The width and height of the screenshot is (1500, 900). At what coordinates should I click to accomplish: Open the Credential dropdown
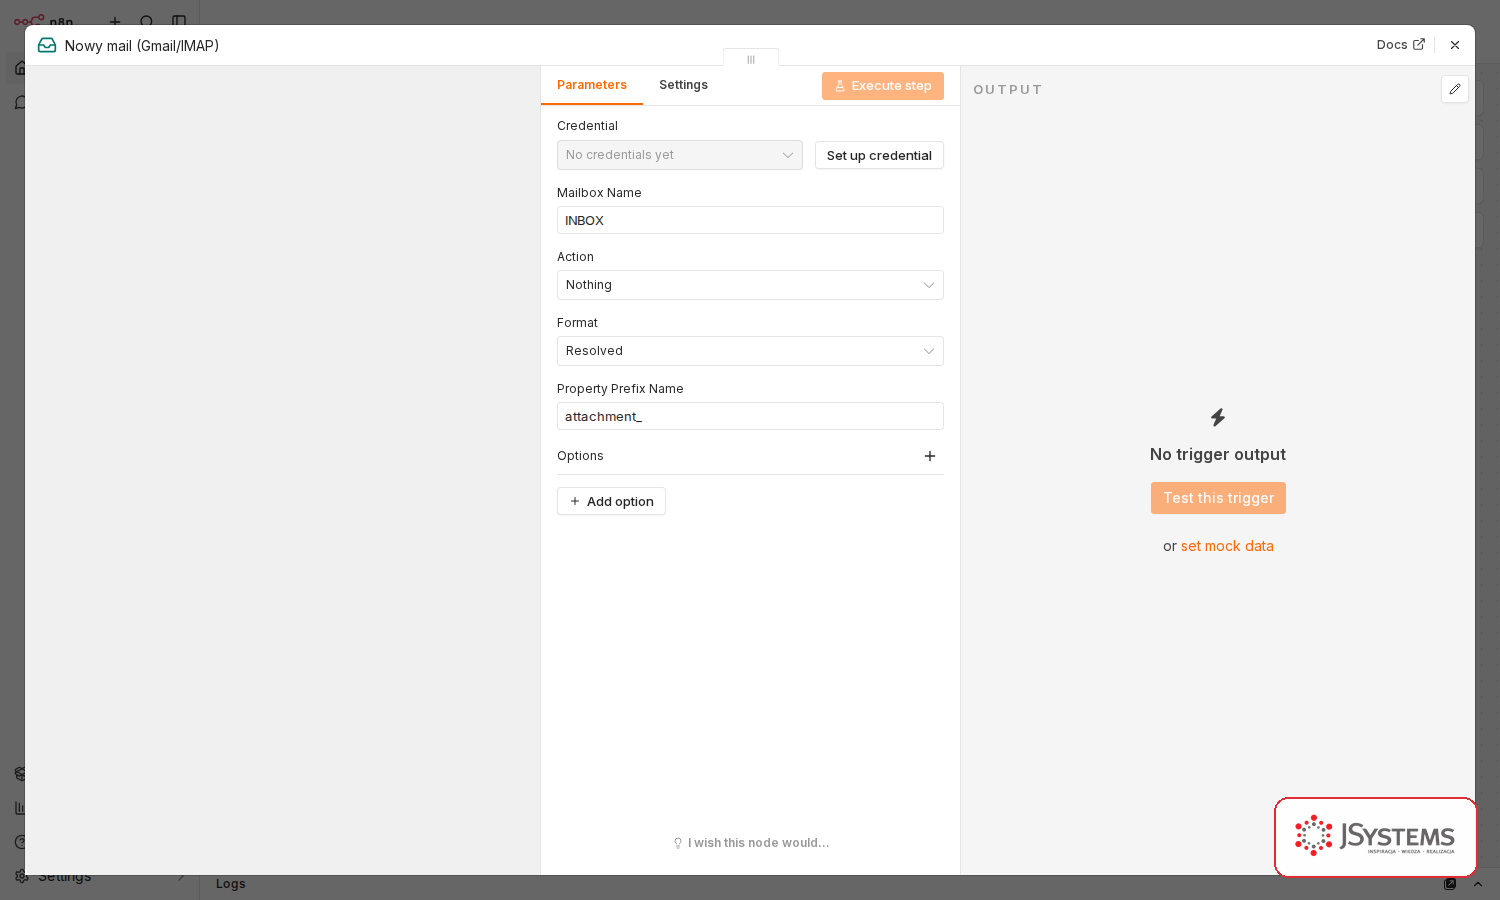680,155
